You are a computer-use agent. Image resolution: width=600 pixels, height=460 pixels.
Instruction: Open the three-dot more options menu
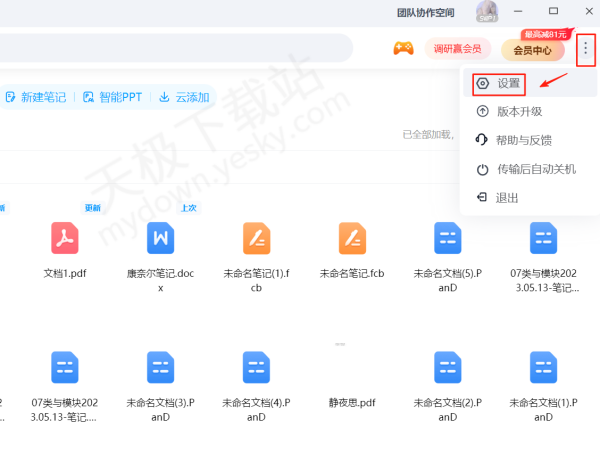pyautogui.click(x=585, y=48)
